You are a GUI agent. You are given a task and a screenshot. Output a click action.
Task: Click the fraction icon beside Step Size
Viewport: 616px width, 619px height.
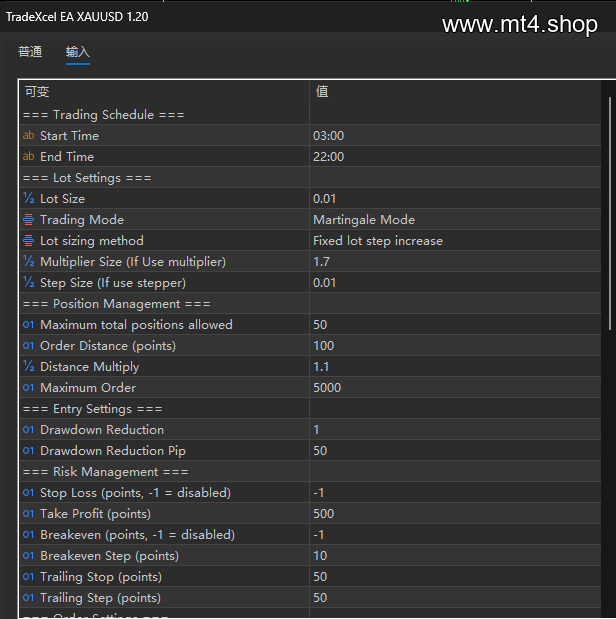pos(28,282)
